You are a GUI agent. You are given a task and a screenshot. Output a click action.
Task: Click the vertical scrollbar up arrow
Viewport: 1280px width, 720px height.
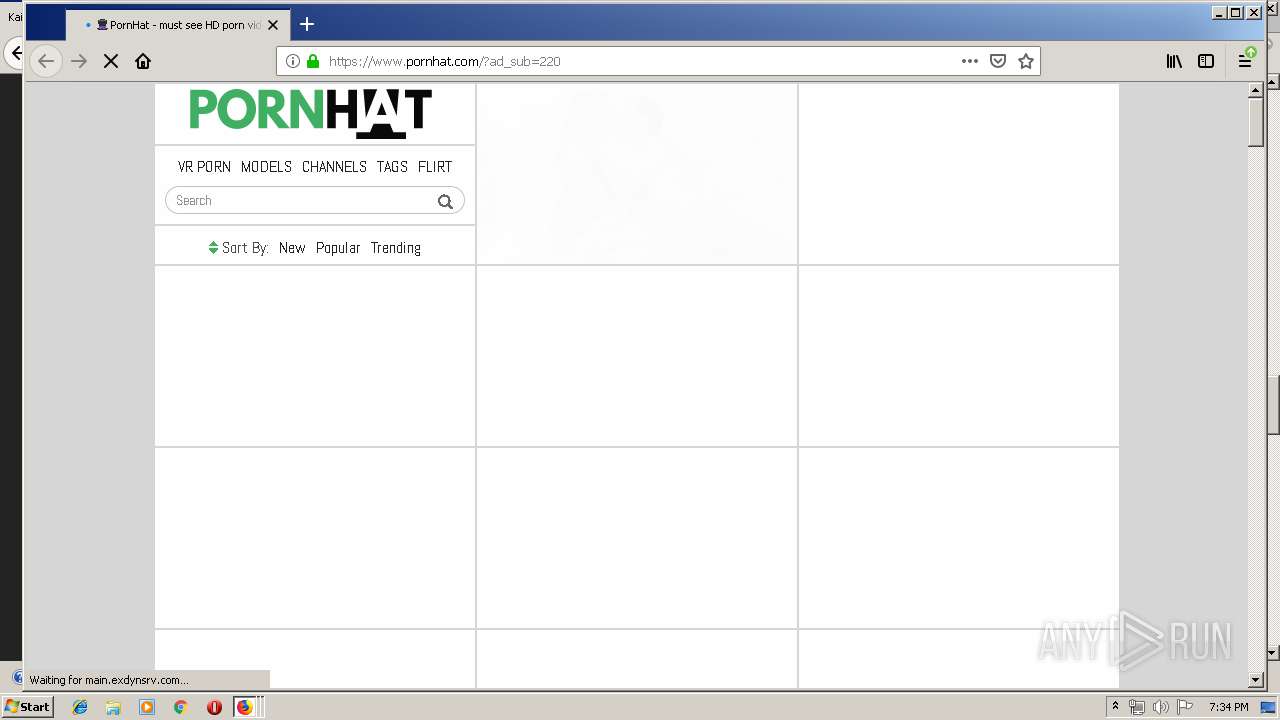(x=1256, y=91)
